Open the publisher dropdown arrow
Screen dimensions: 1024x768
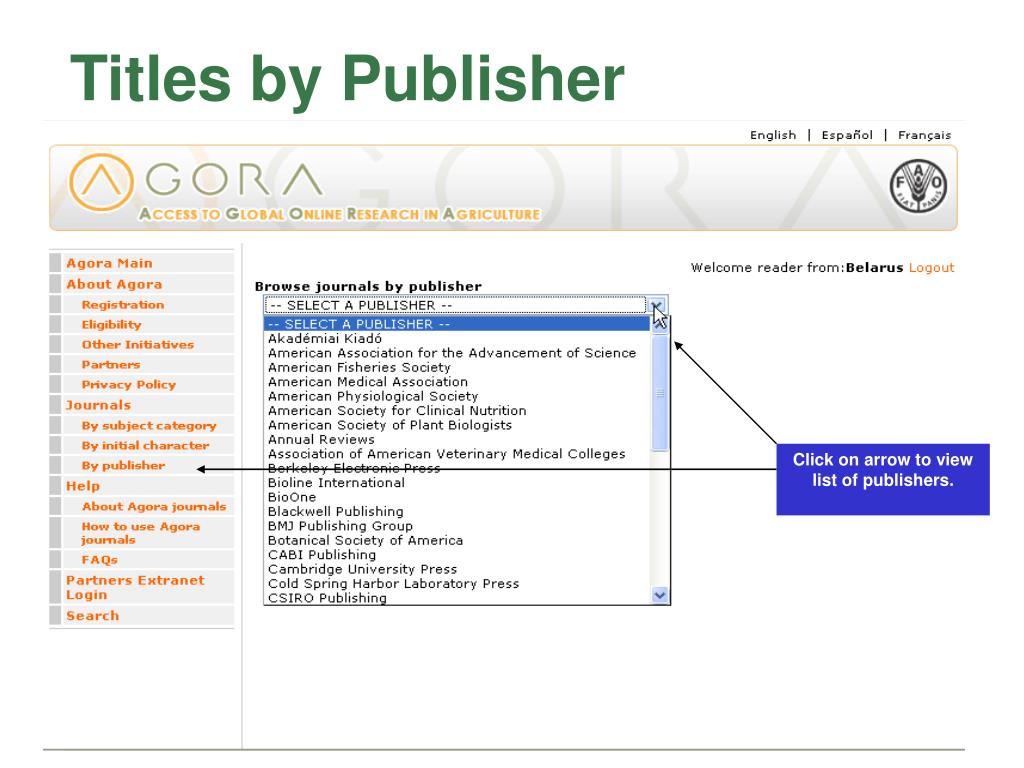pyautogui.click(x=656, y=305)
